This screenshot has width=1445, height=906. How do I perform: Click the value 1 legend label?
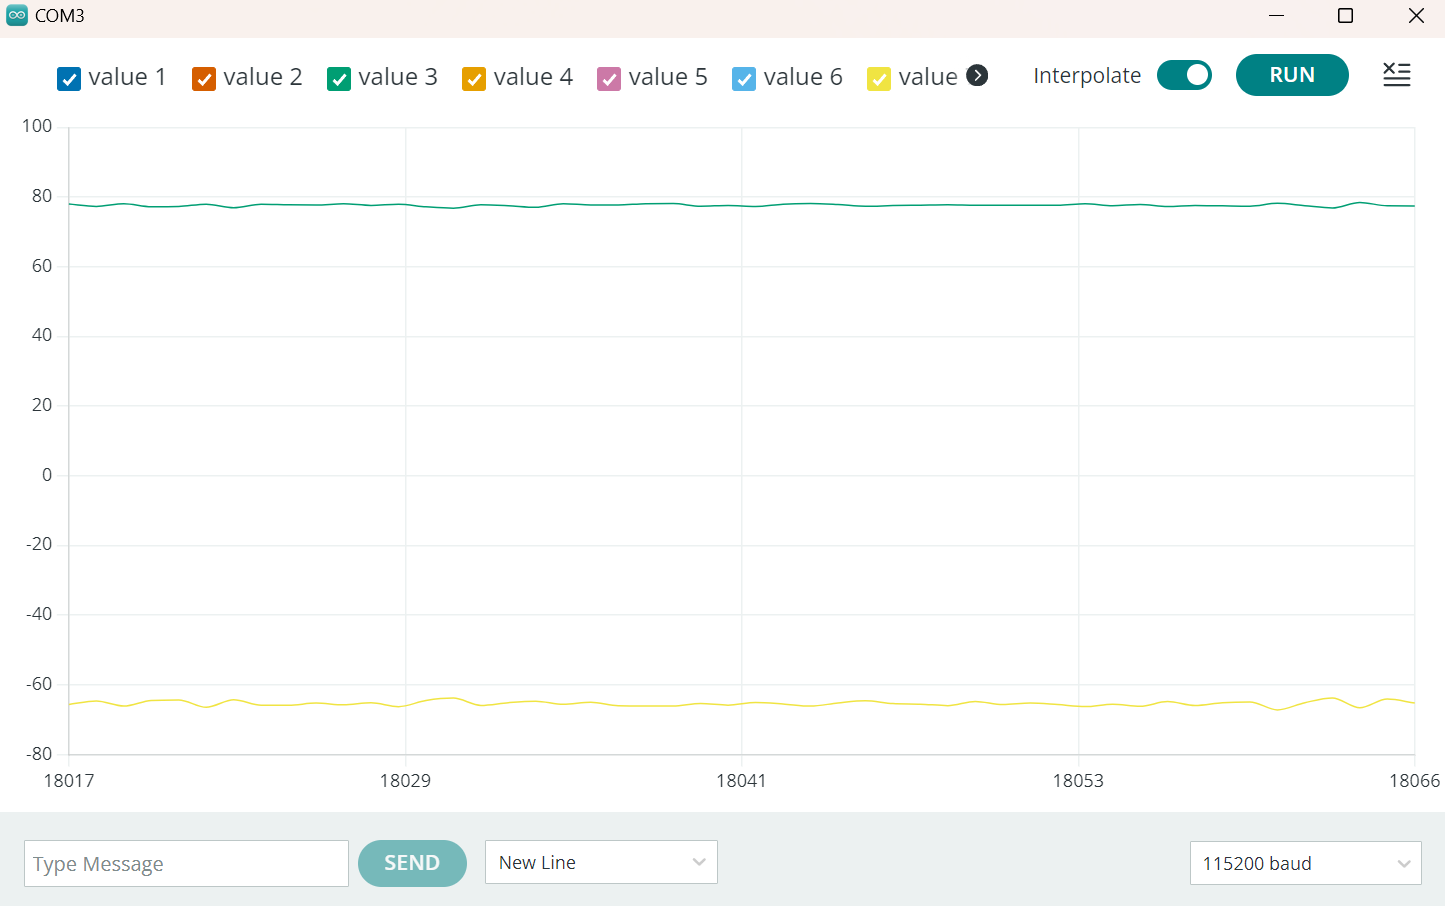click(127, 77)
